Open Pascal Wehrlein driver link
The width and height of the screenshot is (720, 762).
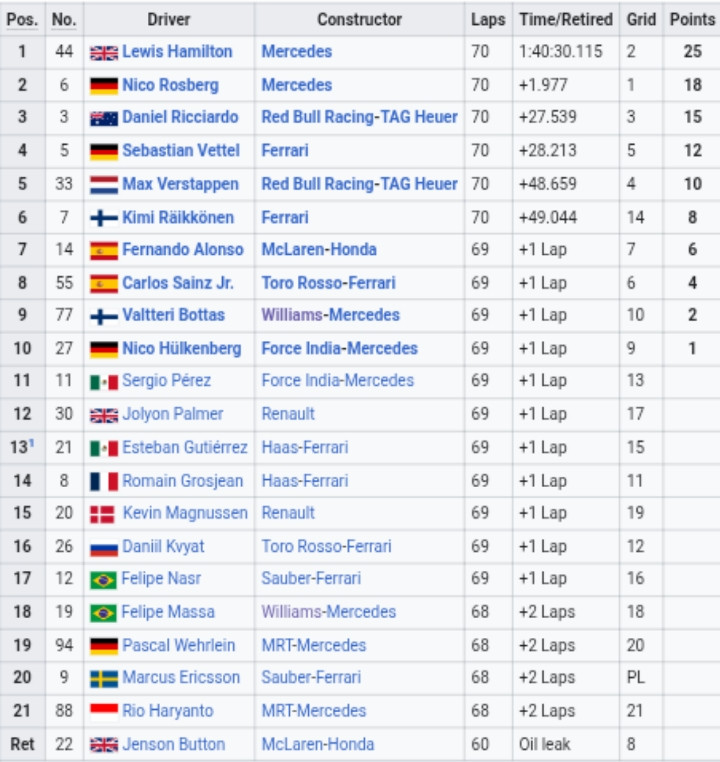pos(179,645)
